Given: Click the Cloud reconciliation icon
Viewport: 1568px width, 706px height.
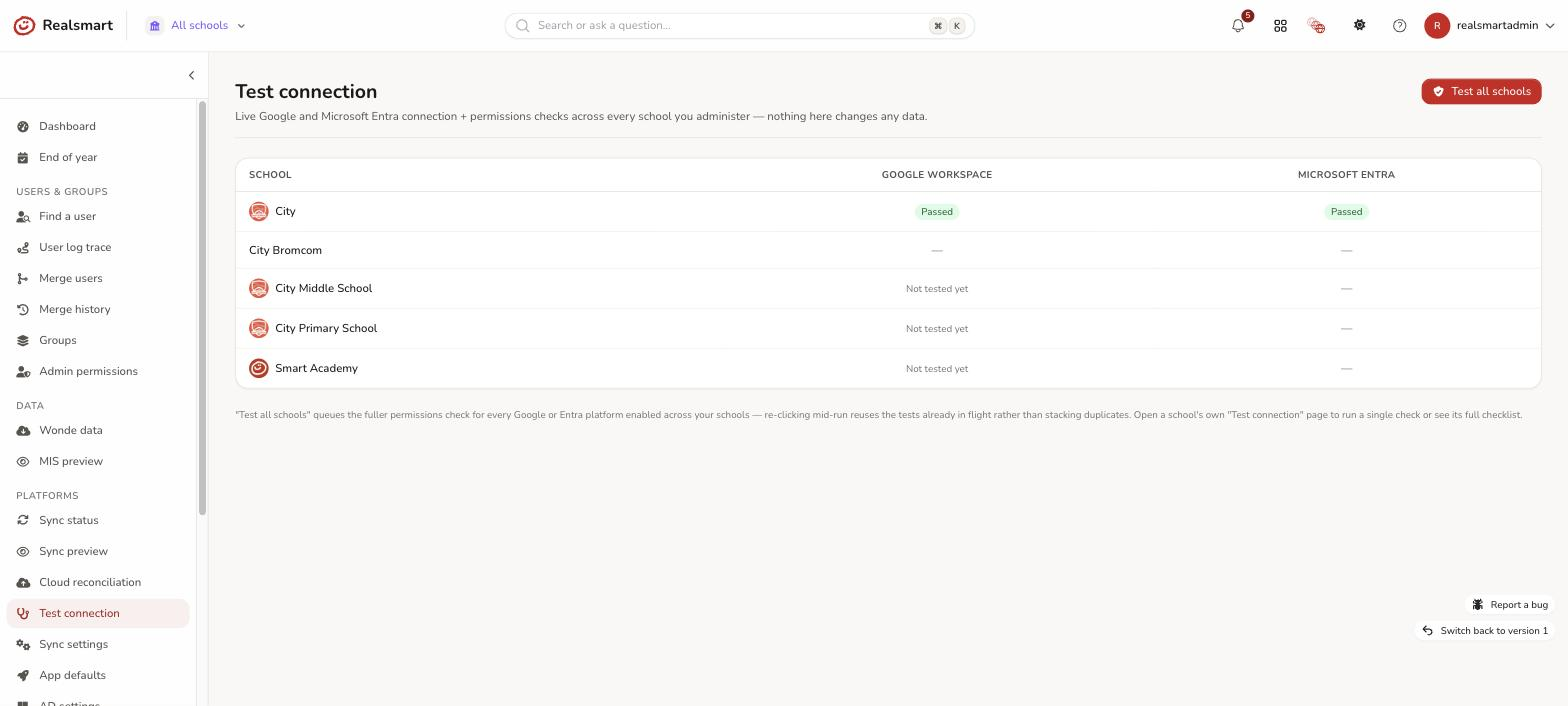Looking at the screenshot, I should point(23,582).
